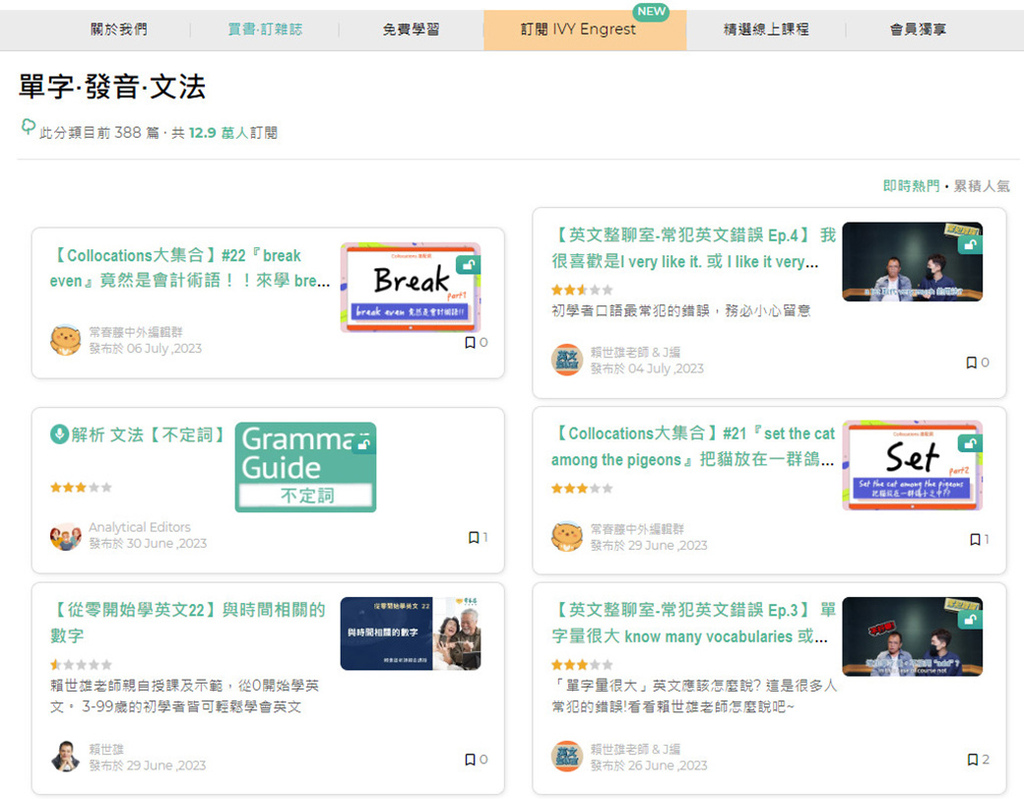Click unlock icon on Break thumbnail
Screen dimensions: 1024x799
468,265
